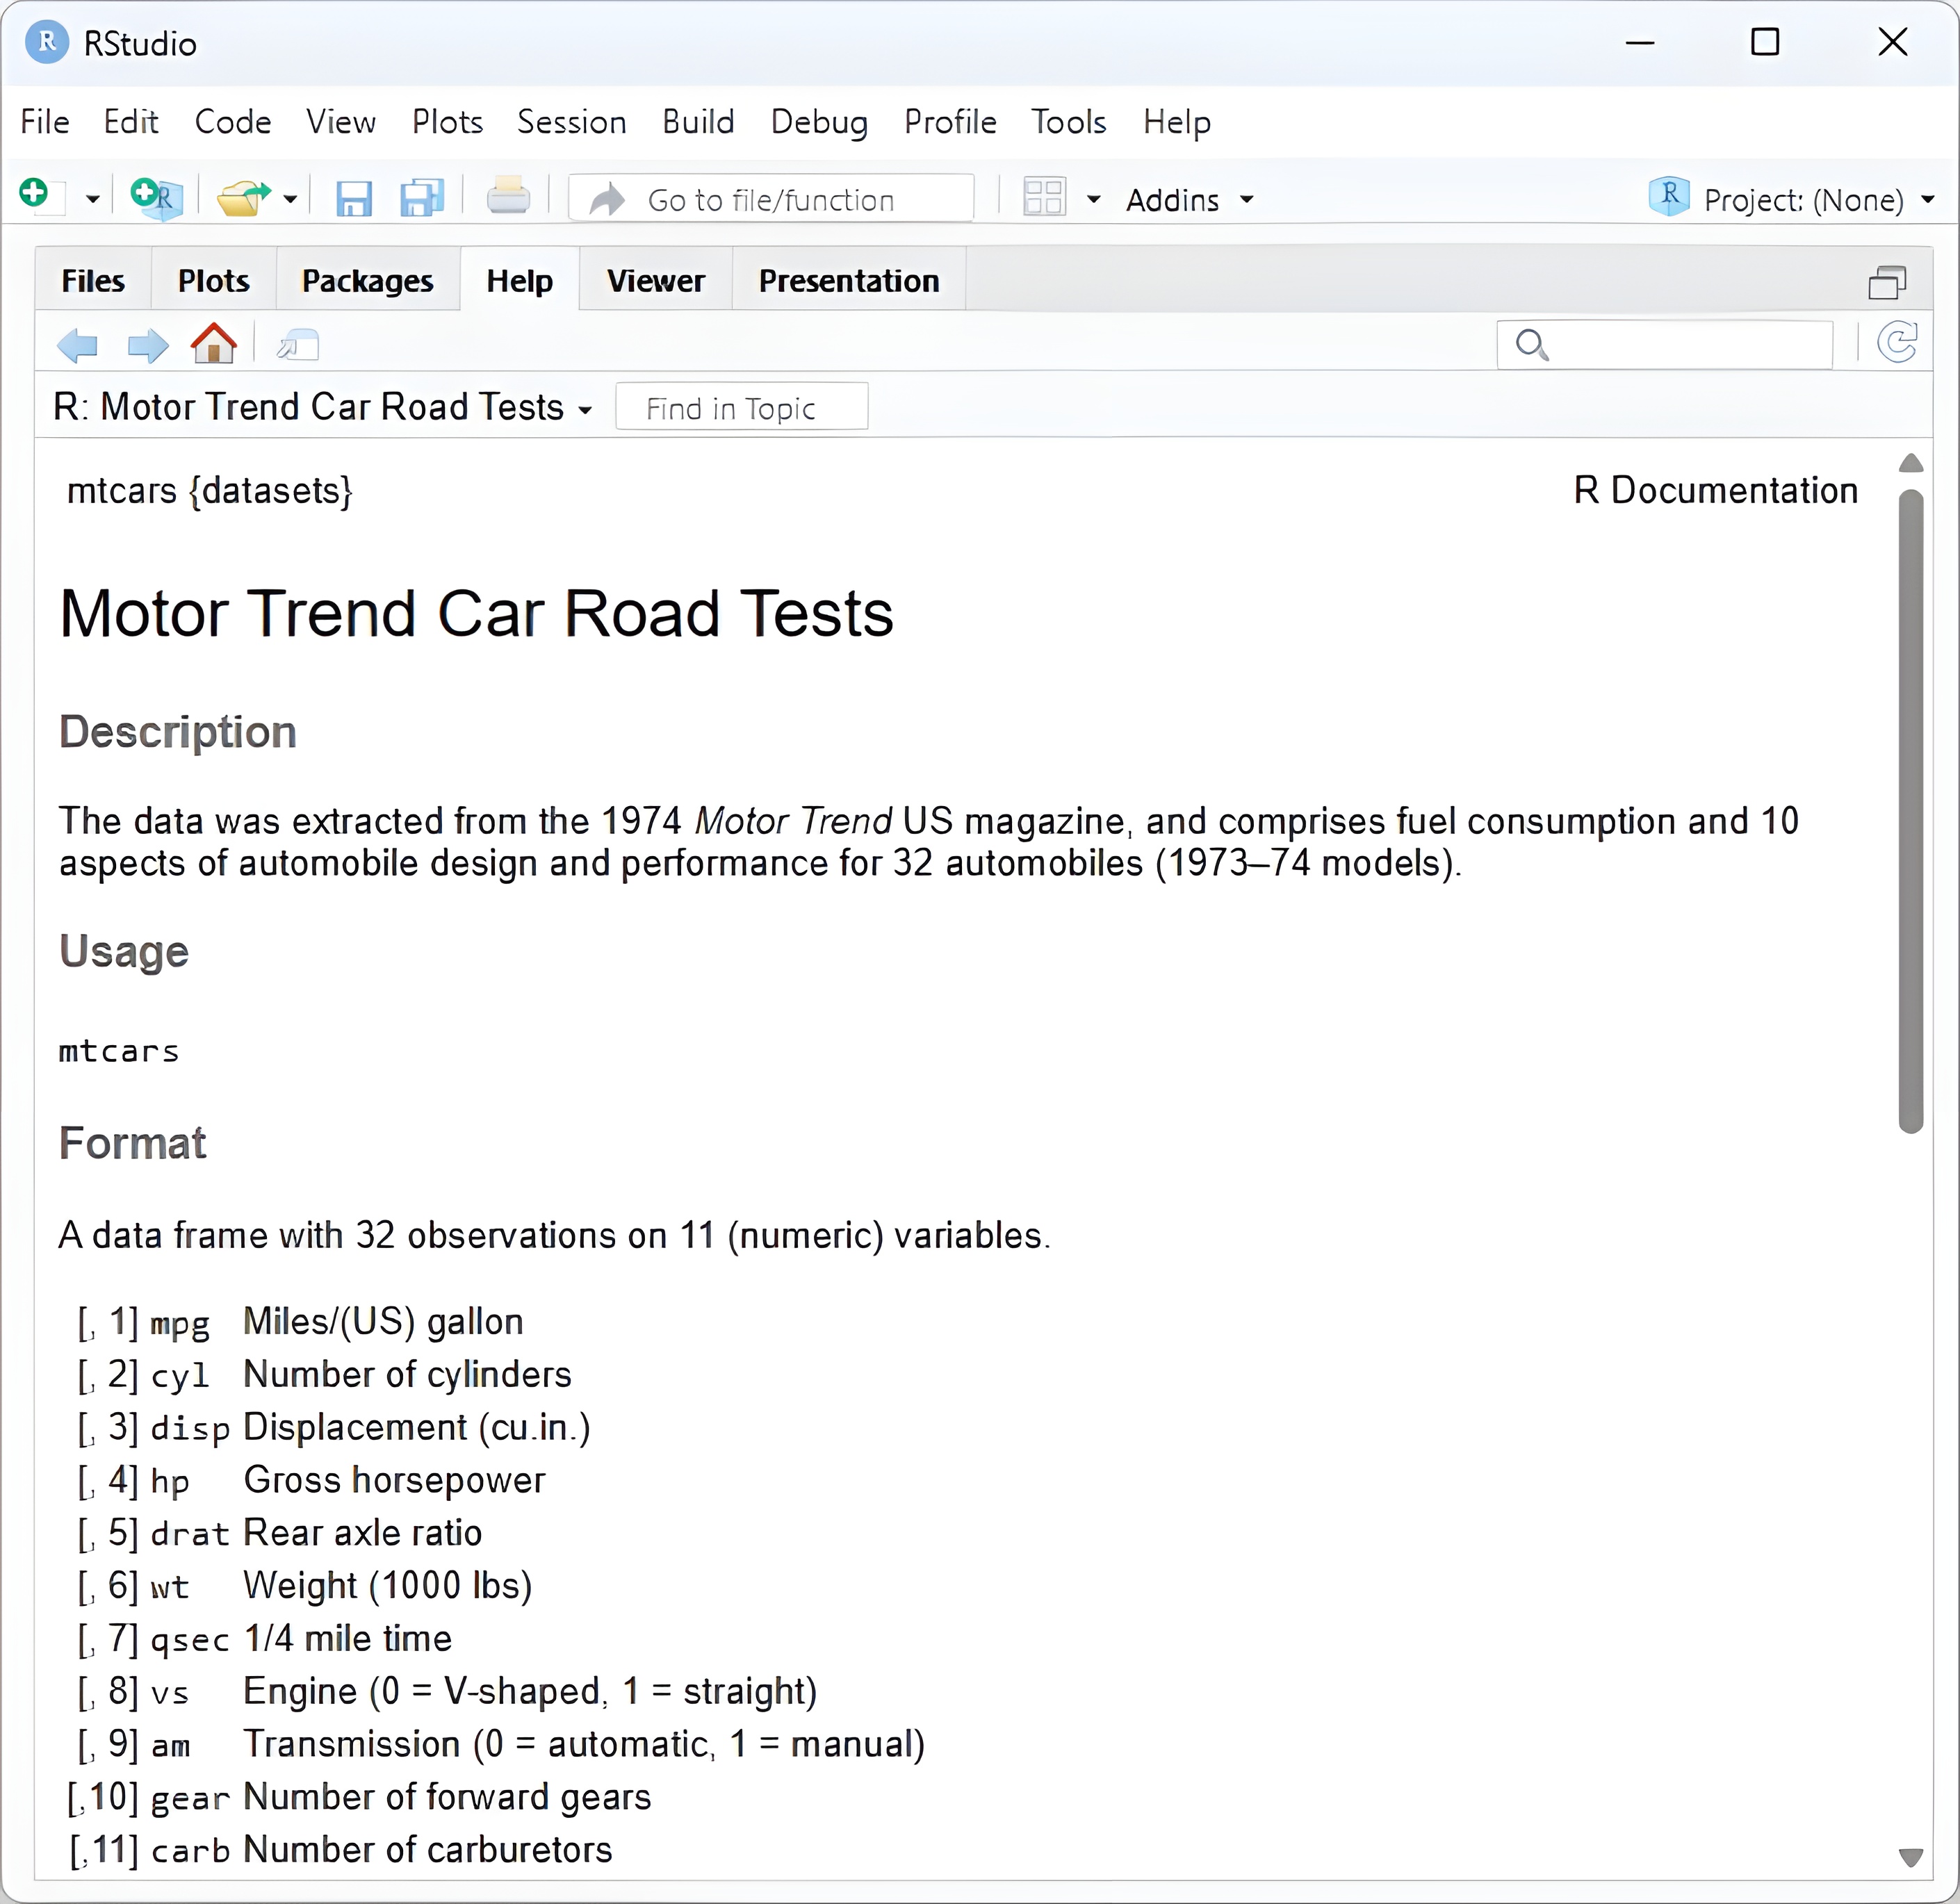Viewport: 1960px width, 1904px height.
Task: Maximize the Help pane
Action: coord(1886,283)
